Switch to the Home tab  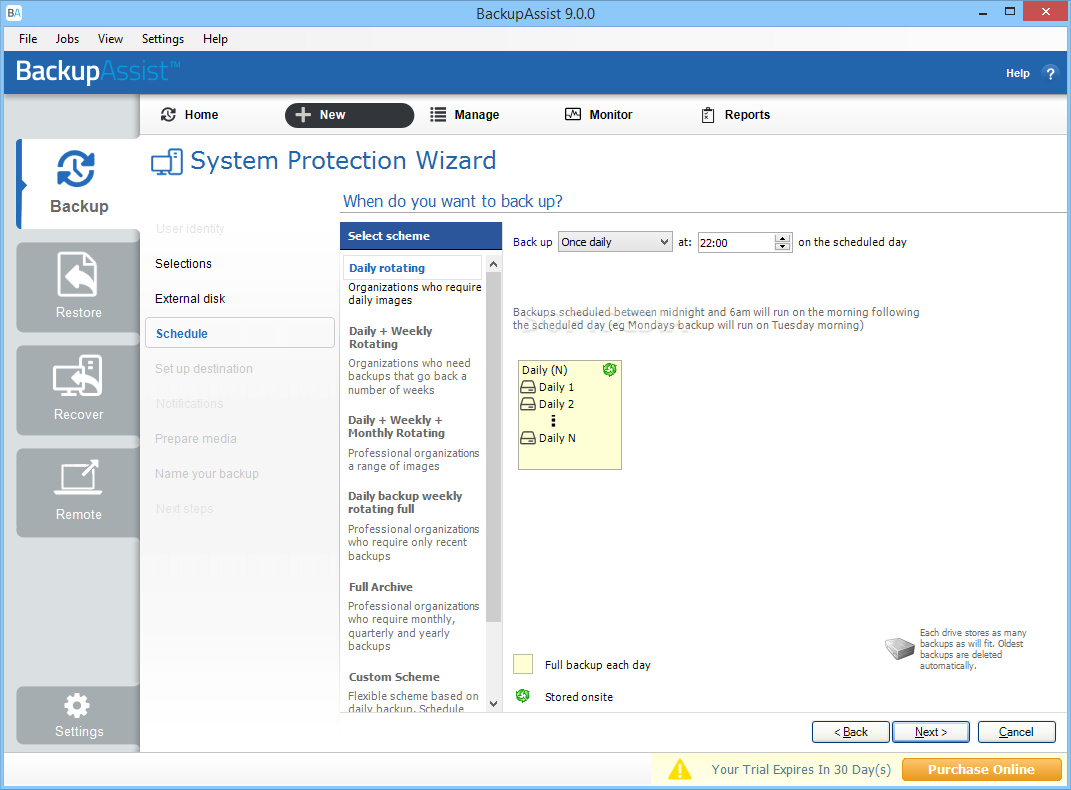[189, 115]
